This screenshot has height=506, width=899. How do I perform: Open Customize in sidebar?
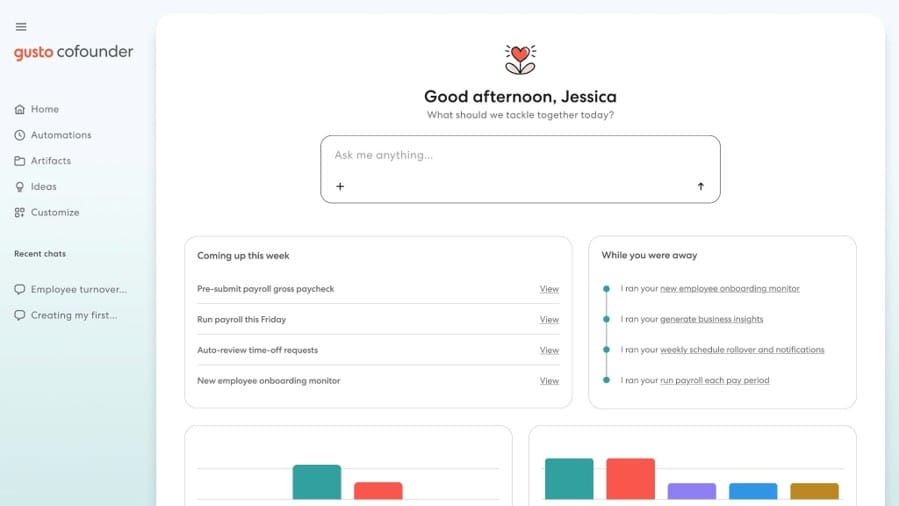[x=55, y=213]
